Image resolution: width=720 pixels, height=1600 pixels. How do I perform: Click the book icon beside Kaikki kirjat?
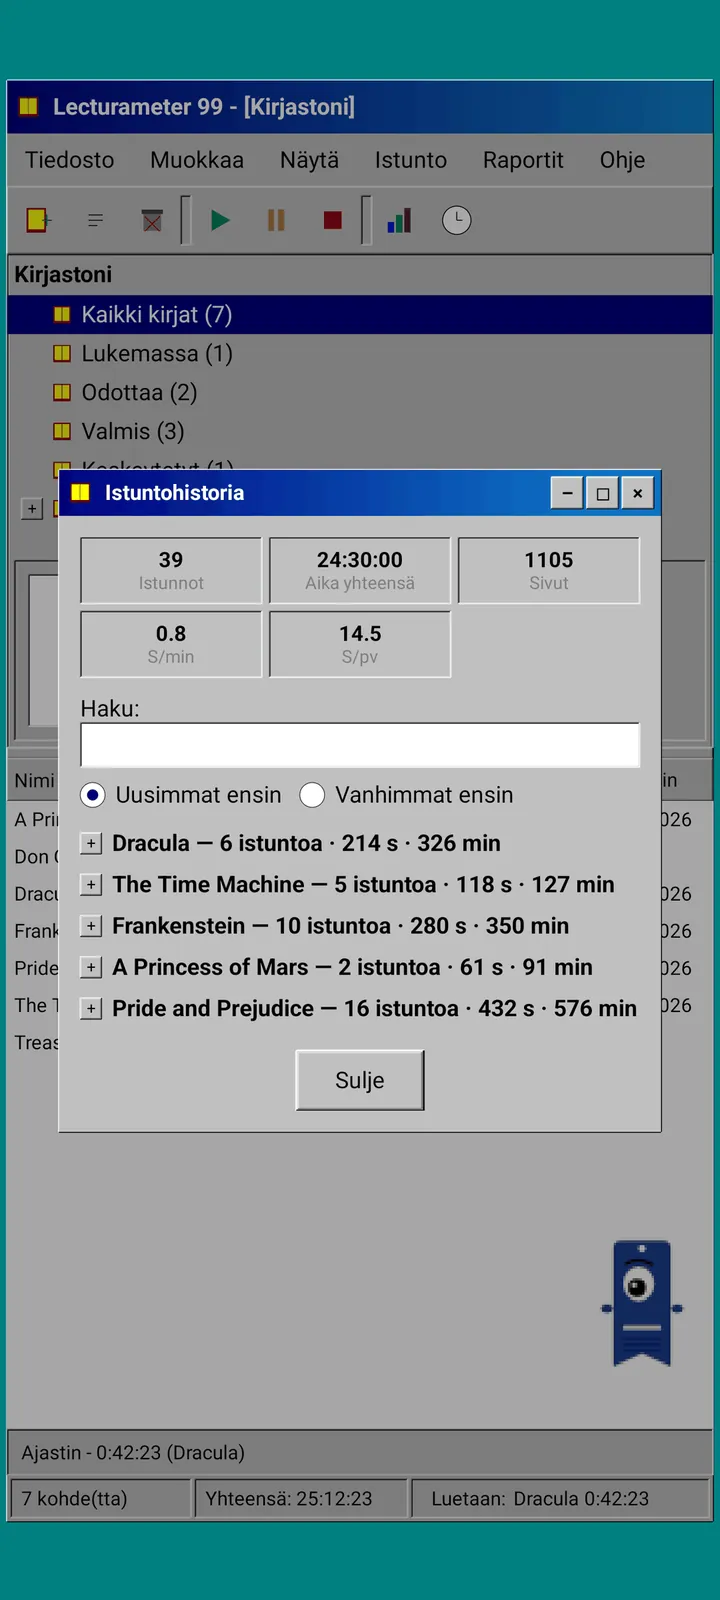tap(62, 314)
